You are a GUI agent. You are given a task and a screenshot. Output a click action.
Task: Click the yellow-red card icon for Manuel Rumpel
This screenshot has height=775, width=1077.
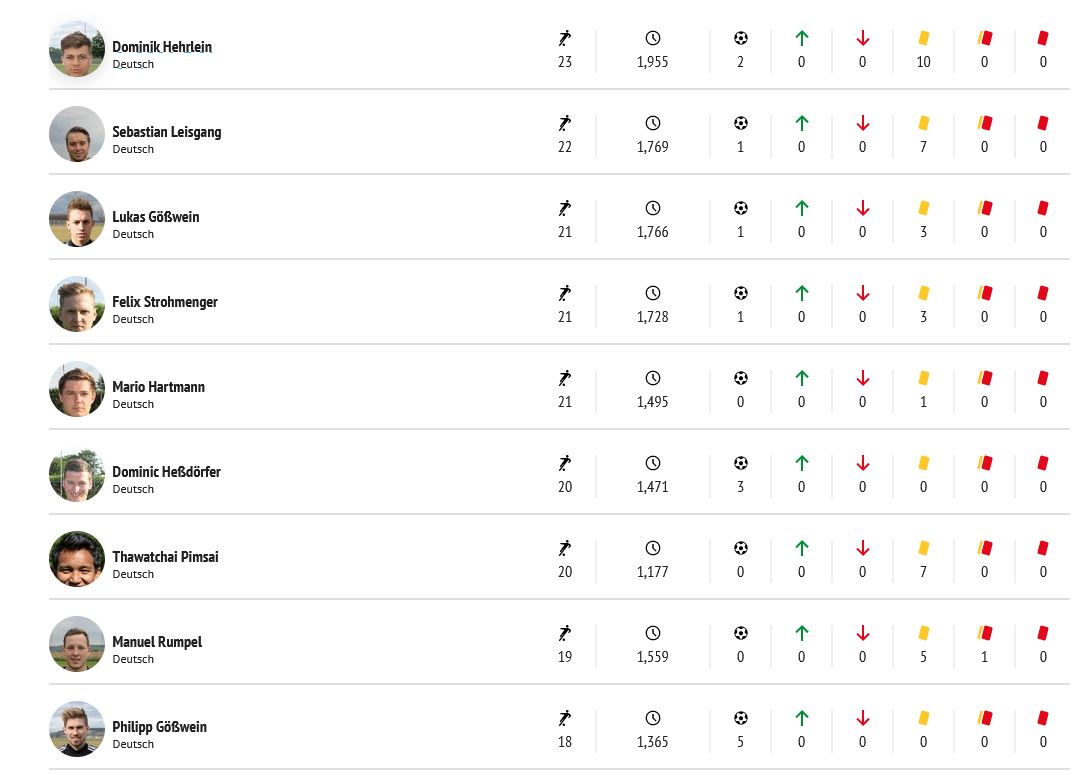point(985,633)
